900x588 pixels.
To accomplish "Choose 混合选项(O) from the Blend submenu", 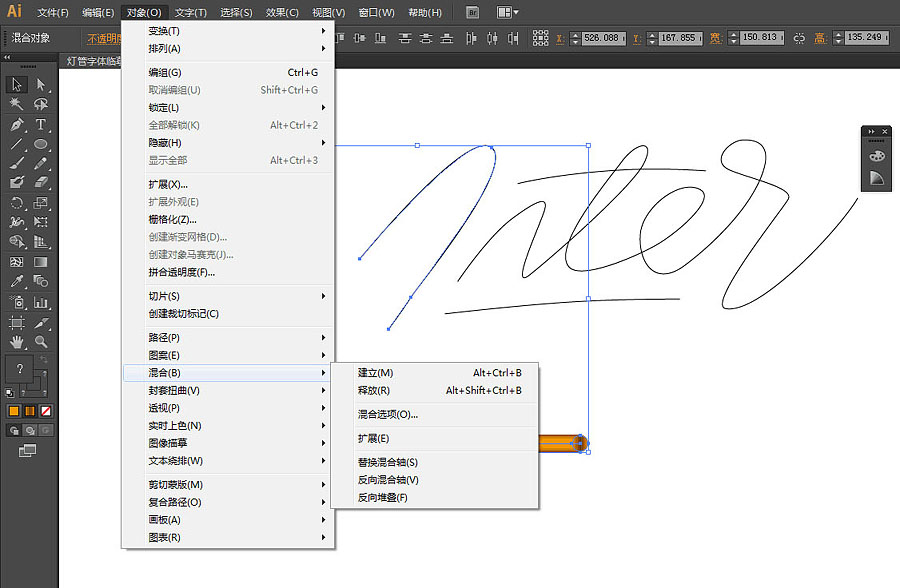I will click(x=383, y=414).
